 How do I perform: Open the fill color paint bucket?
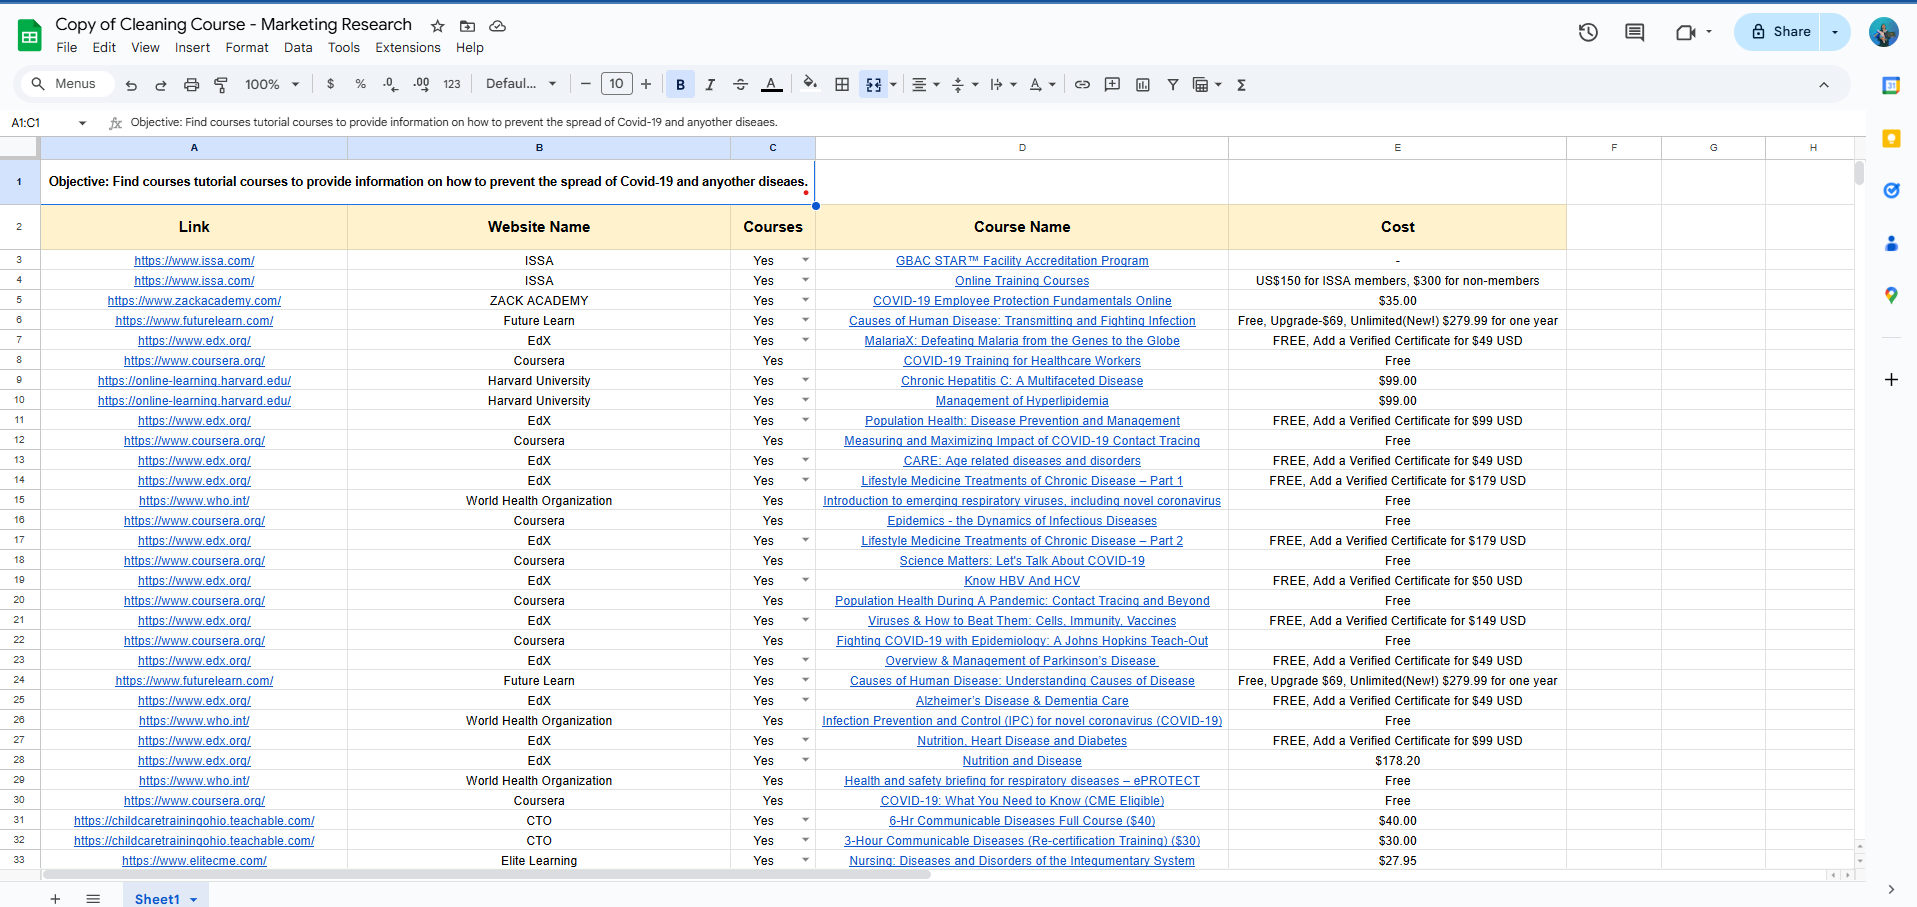[x=810, y=84]
